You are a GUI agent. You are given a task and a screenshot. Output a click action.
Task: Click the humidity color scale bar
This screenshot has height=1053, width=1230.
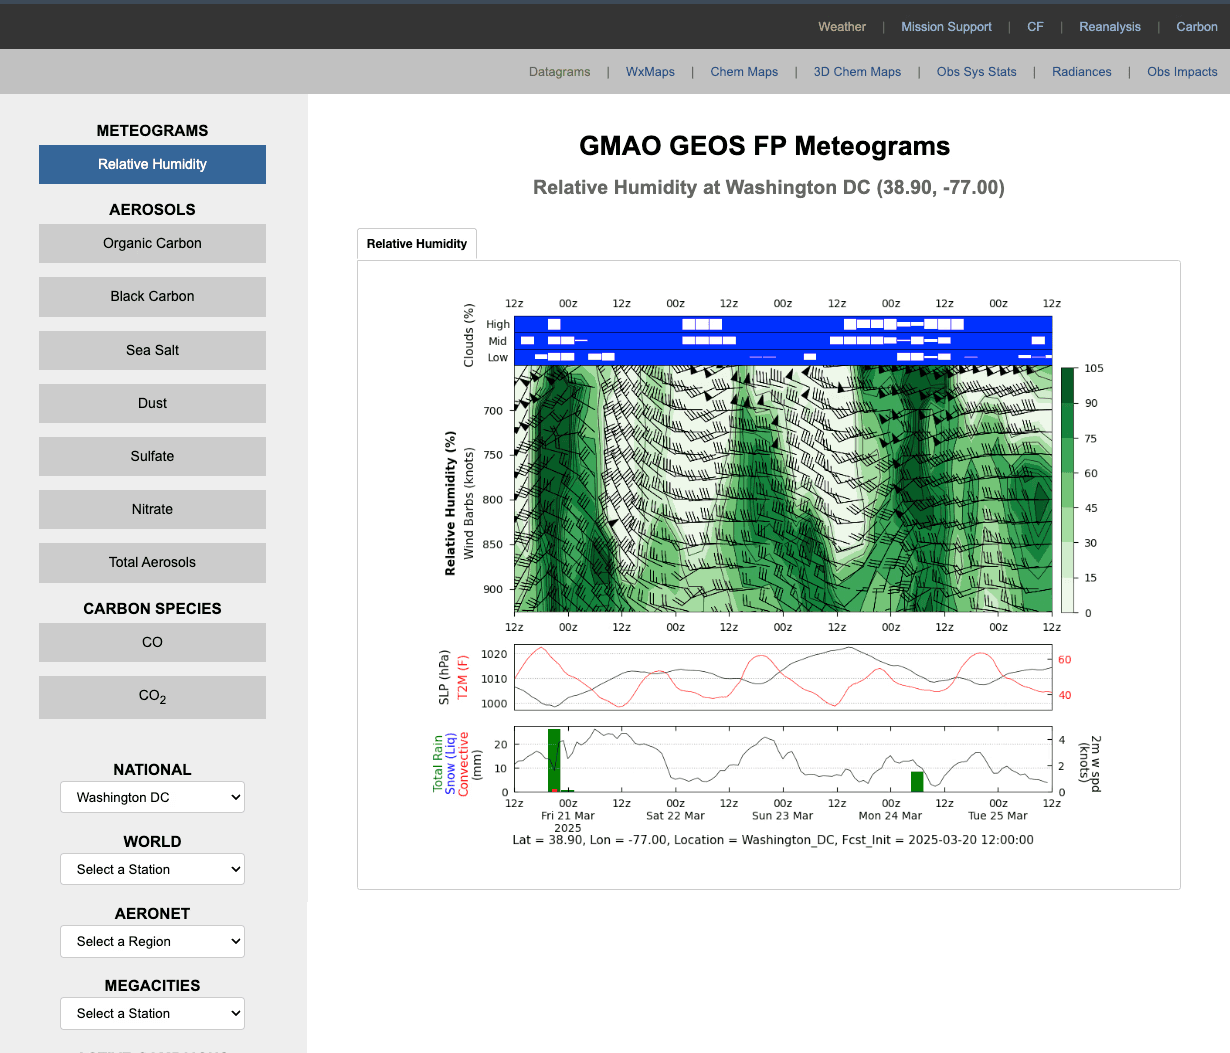point(1068,490)
